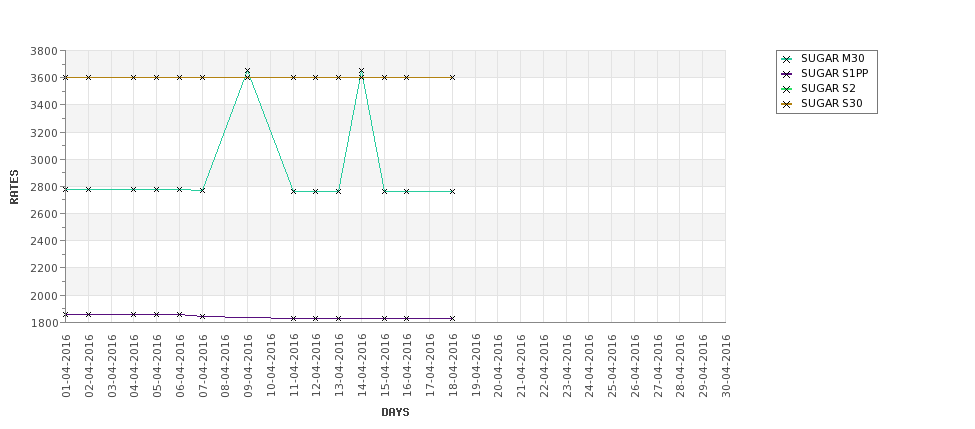The height and width of the screenshot is (429, 975).
Task: Click the green line data point on 18-04-2016
Action: pos(452,191)
